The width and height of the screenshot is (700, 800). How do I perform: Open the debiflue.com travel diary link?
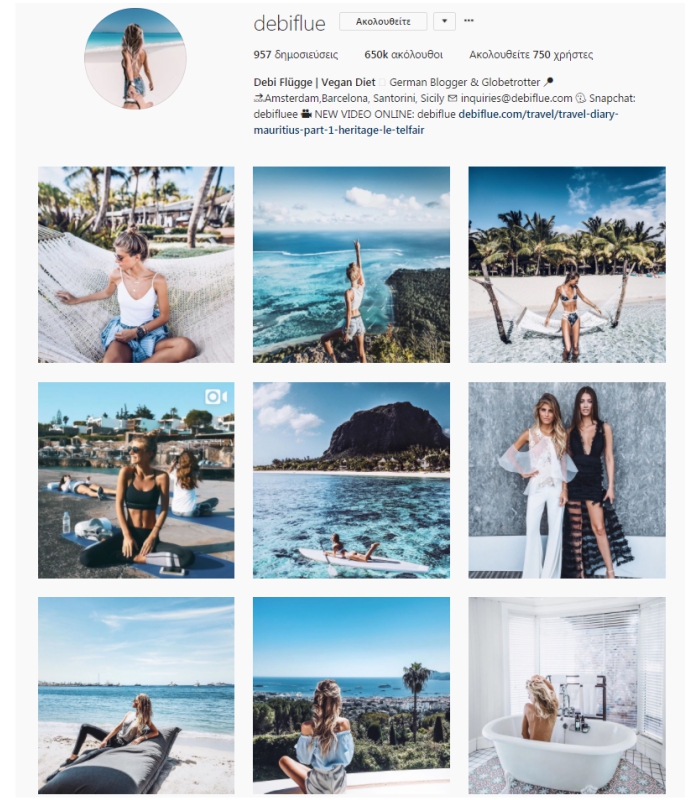coord(436,122)
